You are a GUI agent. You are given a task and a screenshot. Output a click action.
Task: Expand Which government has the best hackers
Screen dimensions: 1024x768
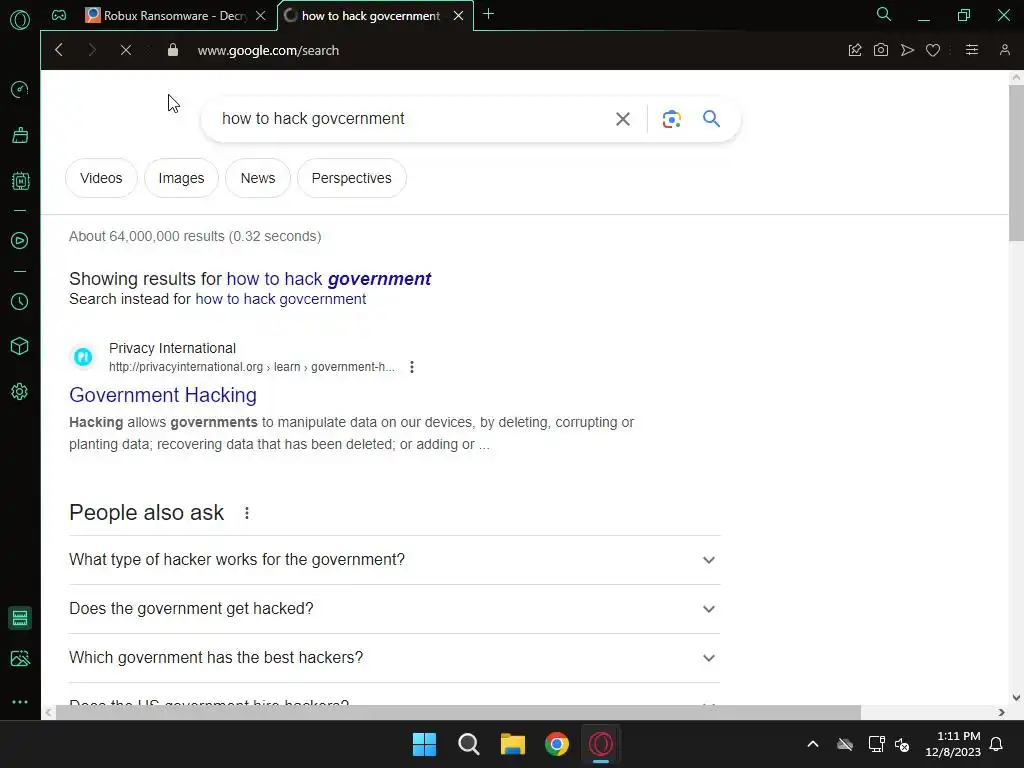[x=394, y=658]
